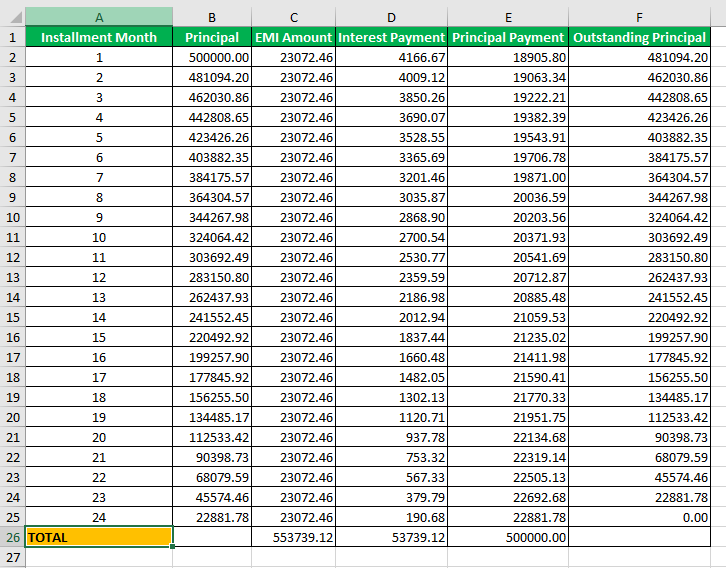Click the interest payment 3201.46
Screen dimensions: 726x568
pyautogui.click(x=392, y=177)
